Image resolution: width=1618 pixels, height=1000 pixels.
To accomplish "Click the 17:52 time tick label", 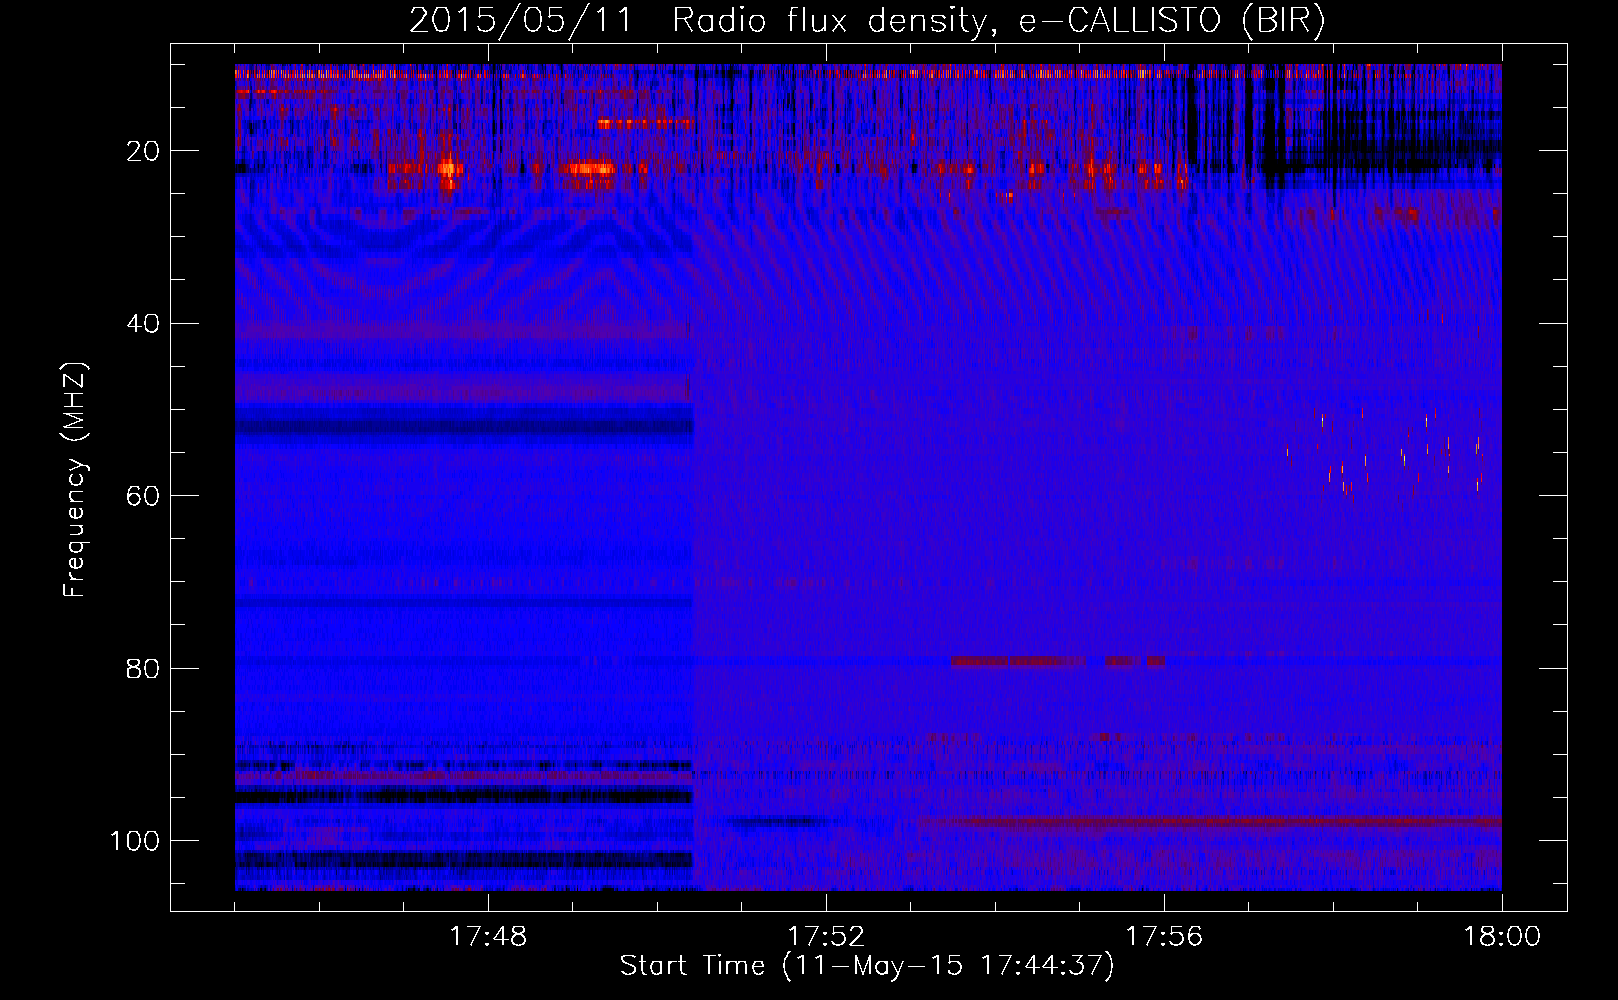I will [x=826, y=937].
